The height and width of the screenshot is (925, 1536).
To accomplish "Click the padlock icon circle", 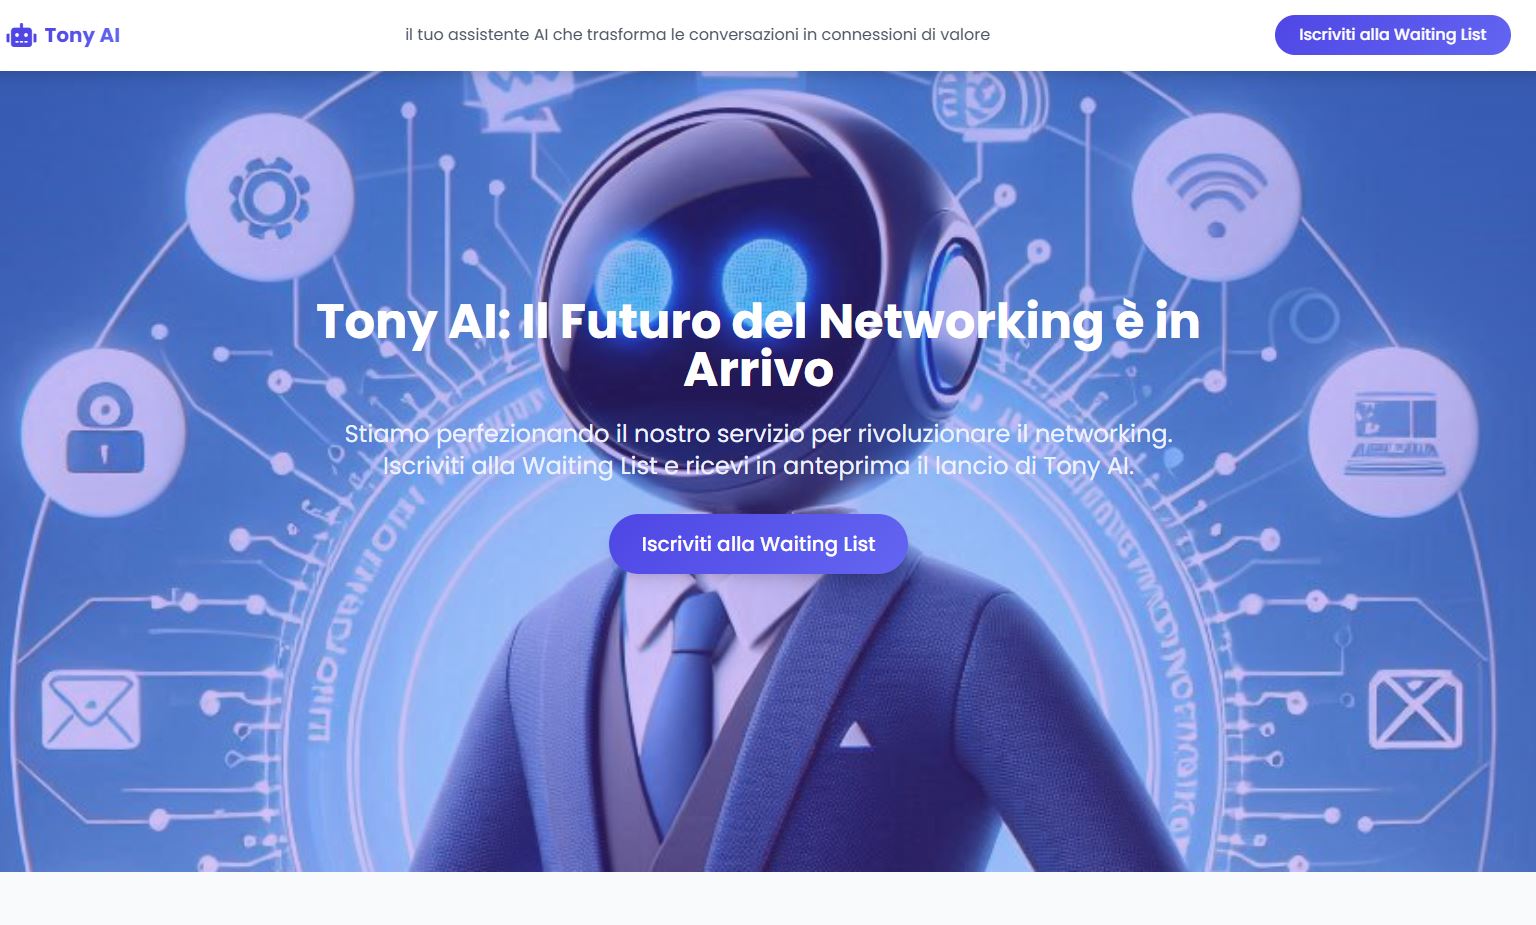I will (x=104, y=432).
